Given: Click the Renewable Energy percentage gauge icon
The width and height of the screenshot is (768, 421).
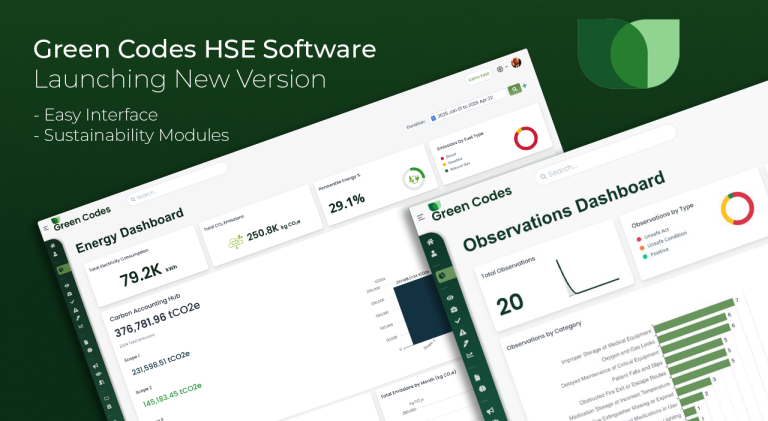Looking at the screenshot, I should tap(414, 178).
